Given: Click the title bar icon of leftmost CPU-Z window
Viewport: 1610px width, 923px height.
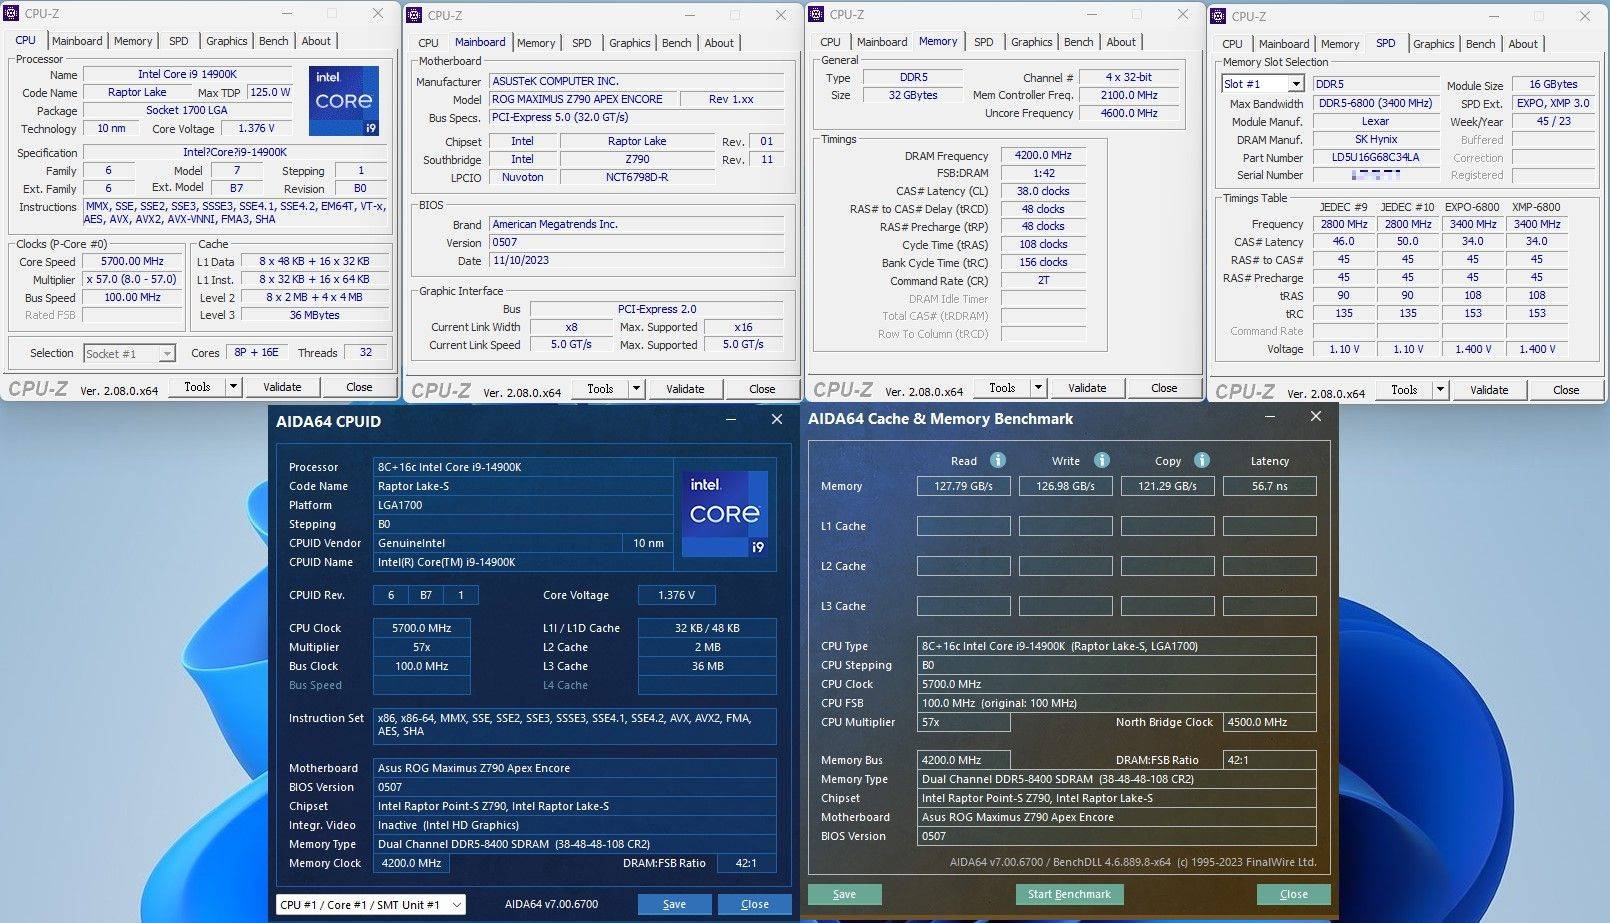Looking at the screenshot, I should pos(12,13).
